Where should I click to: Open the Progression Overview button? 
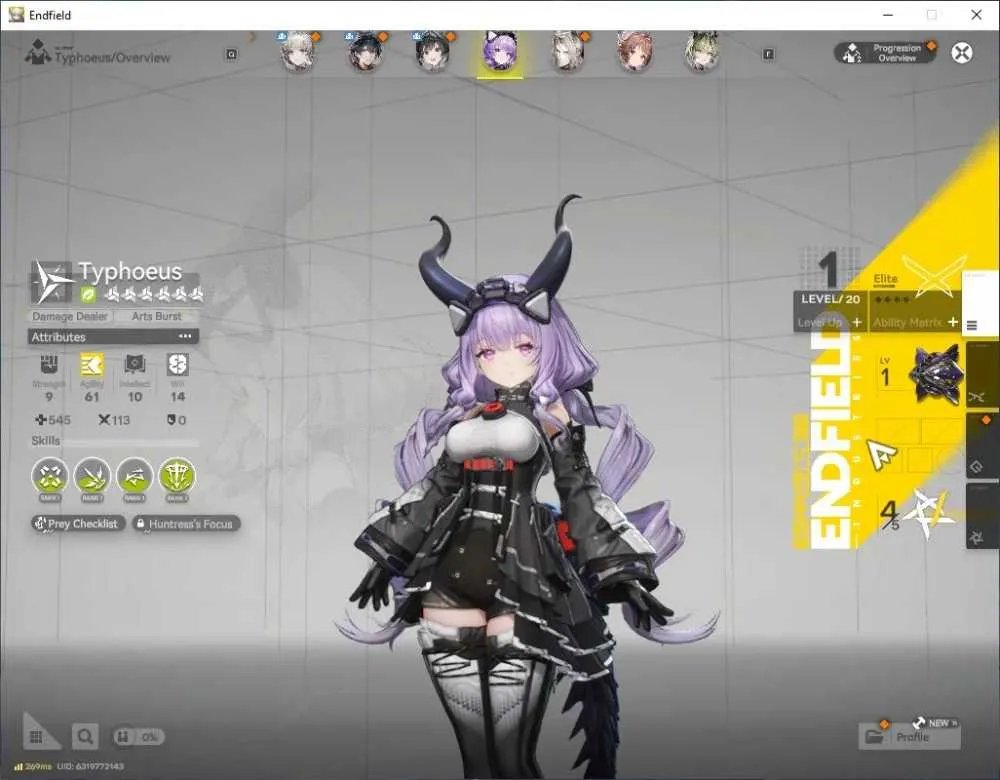coord(886,53)
